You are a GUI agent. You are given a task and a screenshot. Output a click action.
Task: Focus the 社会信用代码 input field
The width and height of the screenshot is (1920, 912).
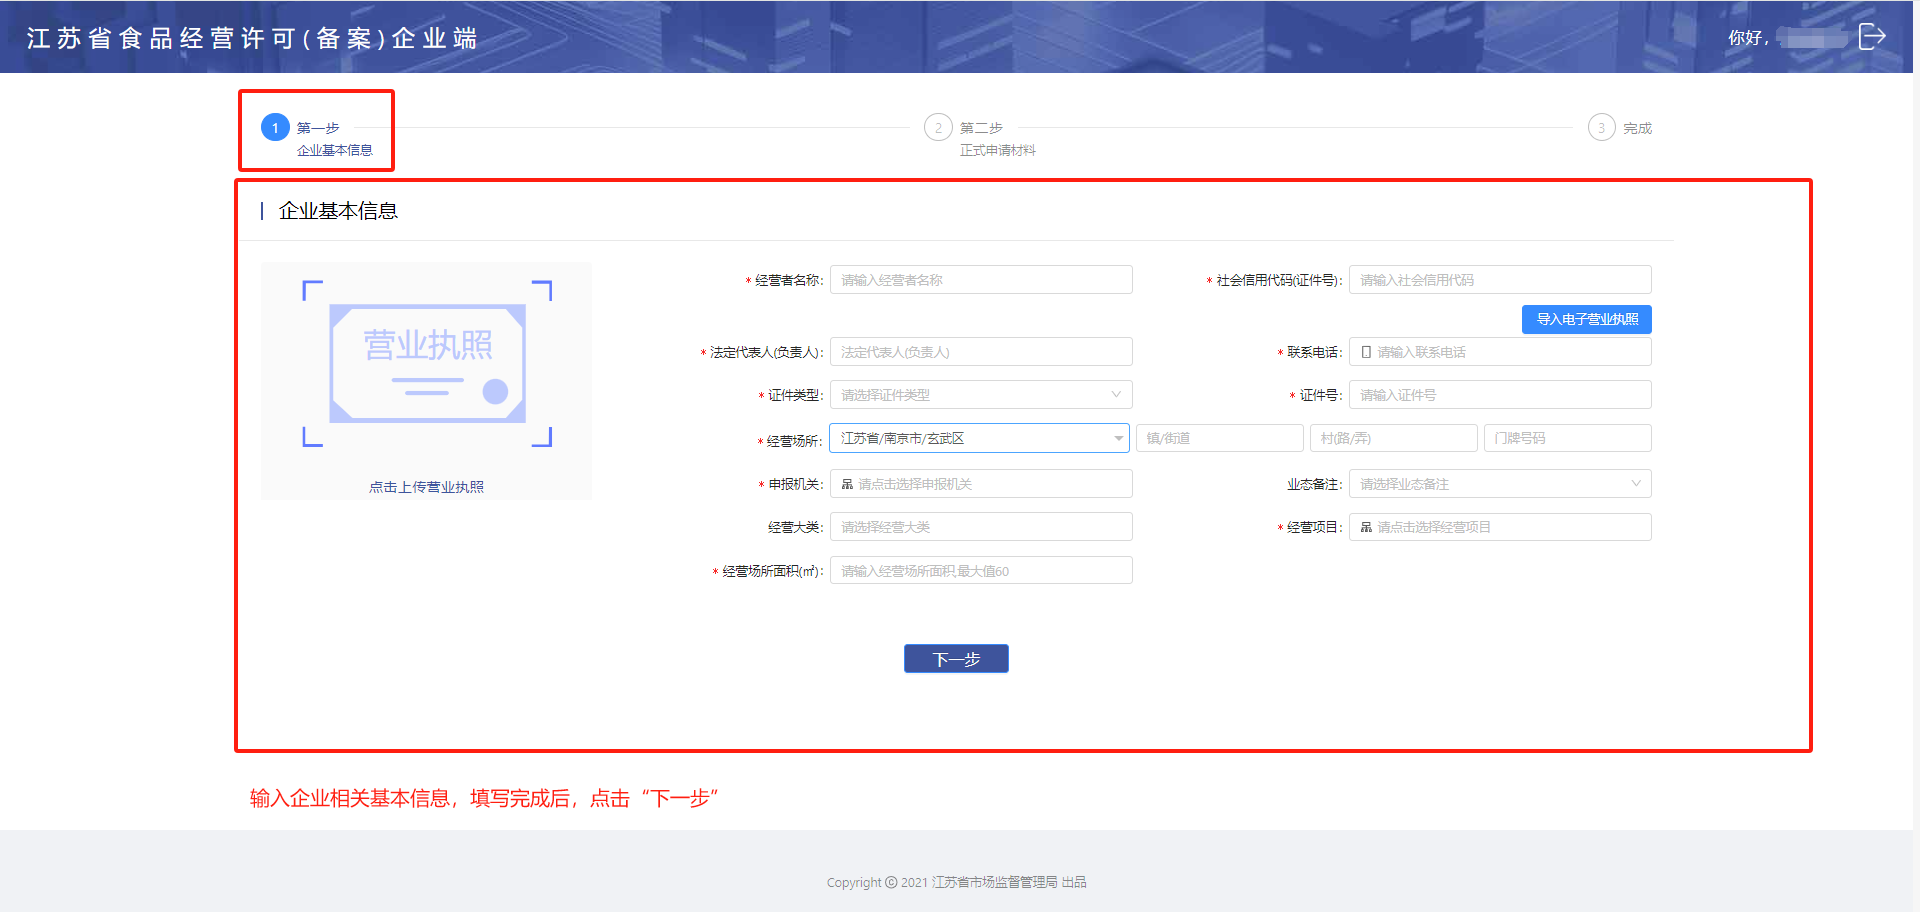[x=1499, y=280]
